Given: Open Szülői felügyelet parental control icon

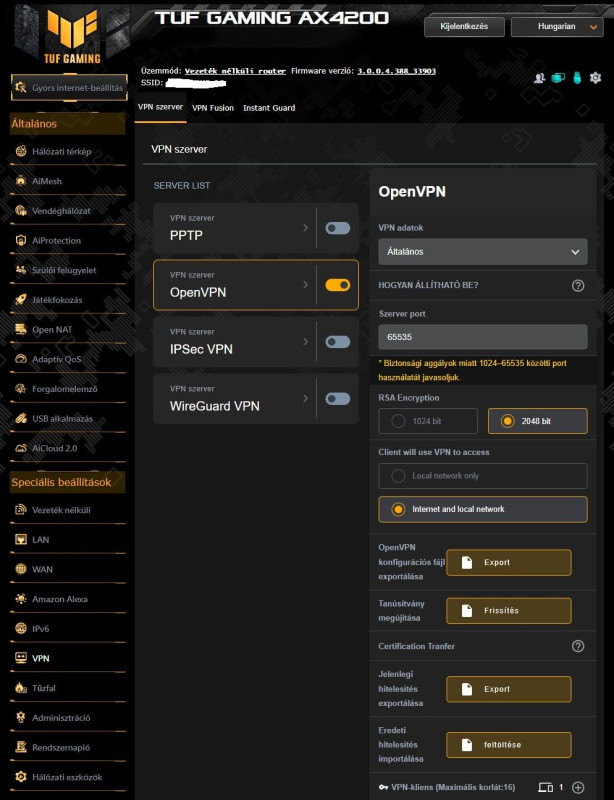Looking at the screenshot, I should click(20, 270).
